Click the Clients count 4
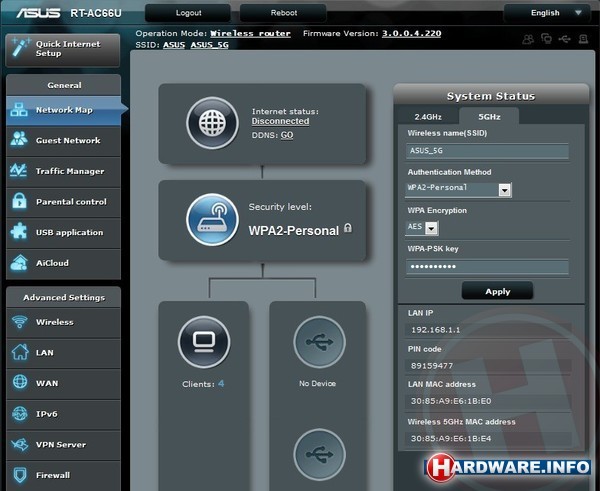Screen dimensions: 600x491 click(x=221, y=383)
